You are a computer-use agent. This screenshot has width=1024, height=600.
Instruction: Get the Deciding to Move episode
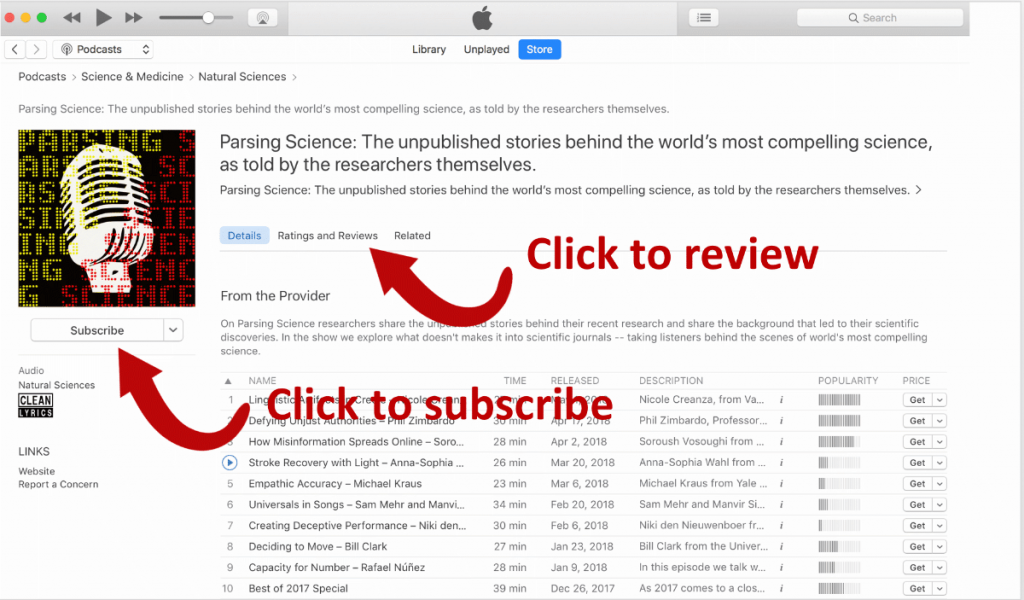click(917, 546)
